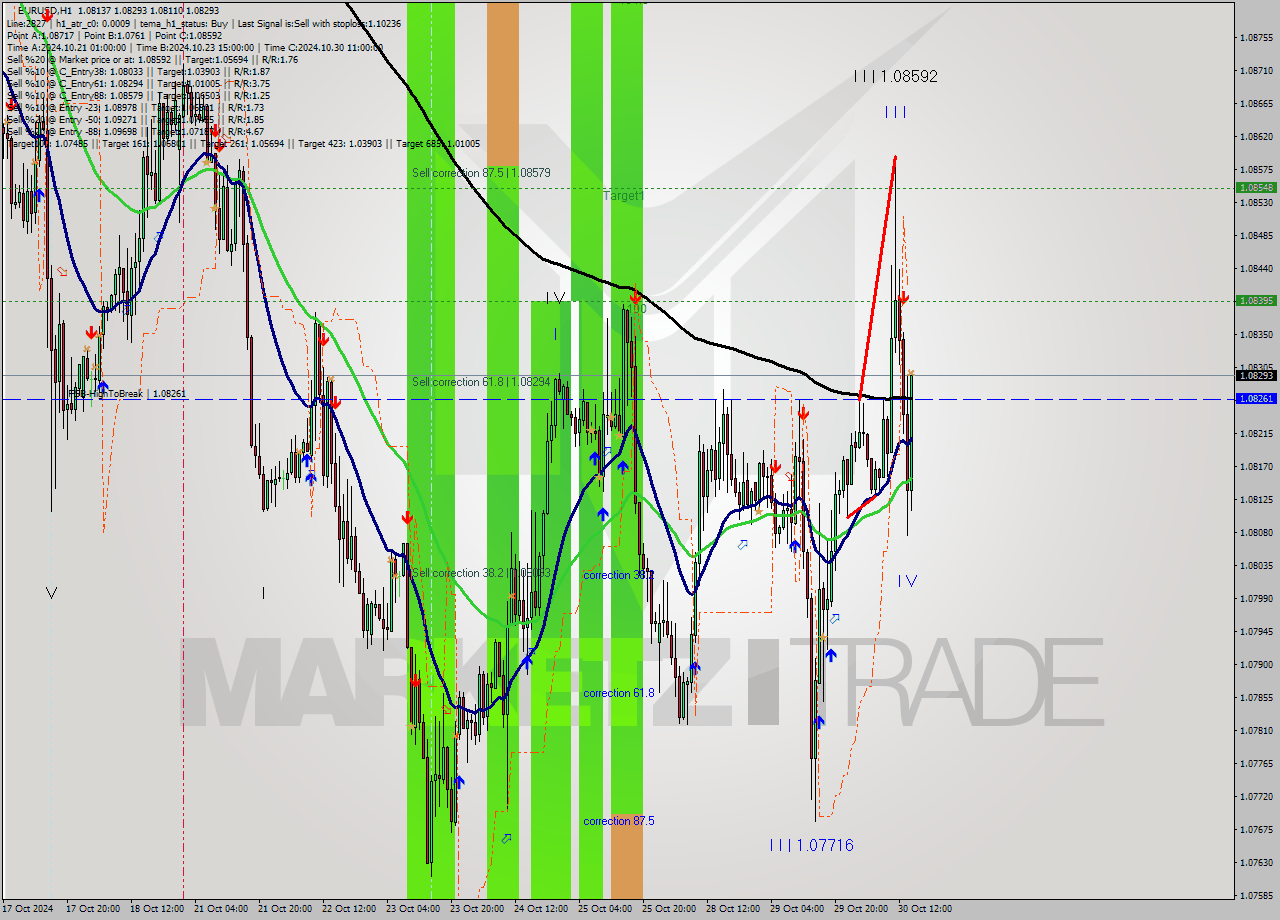Click the 'Sell correction 61.8 | 1.08294' label
Viewport: 1280px width, 920px height.
[481, 382]
